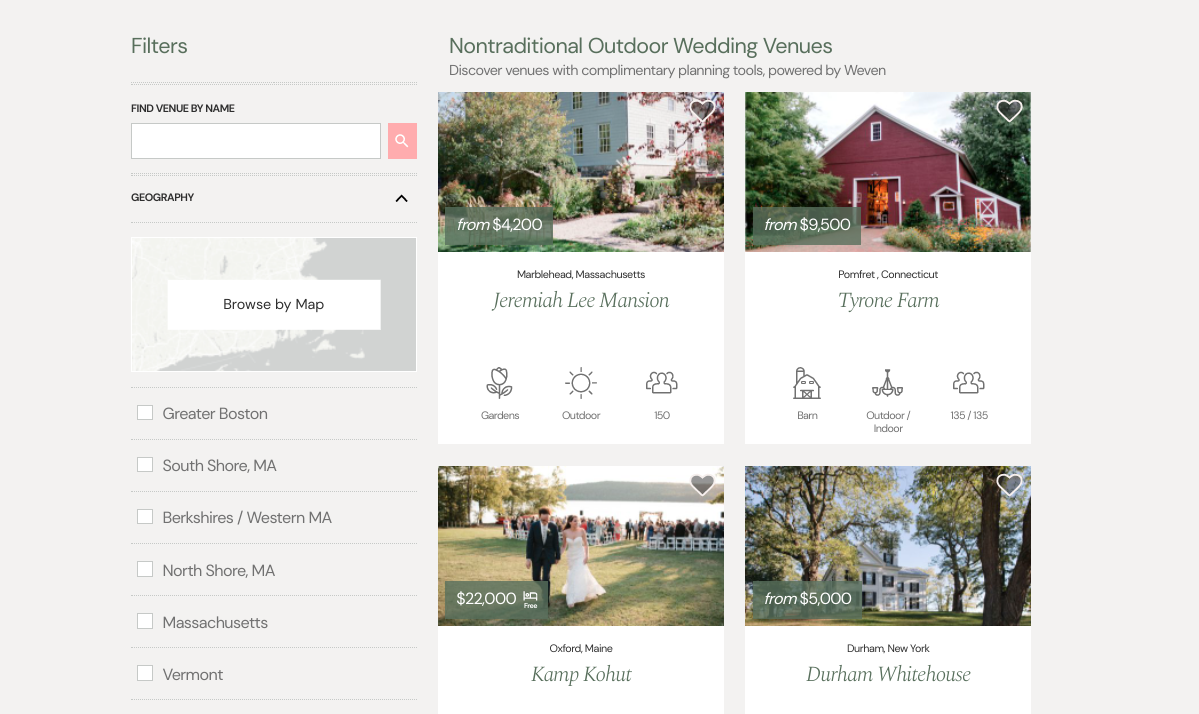Image resolution: width=1199 pixels, height=714 pixels.
Task: Click the Outdoor / Indoor chandelier icon
Action: tap(888, 383)
